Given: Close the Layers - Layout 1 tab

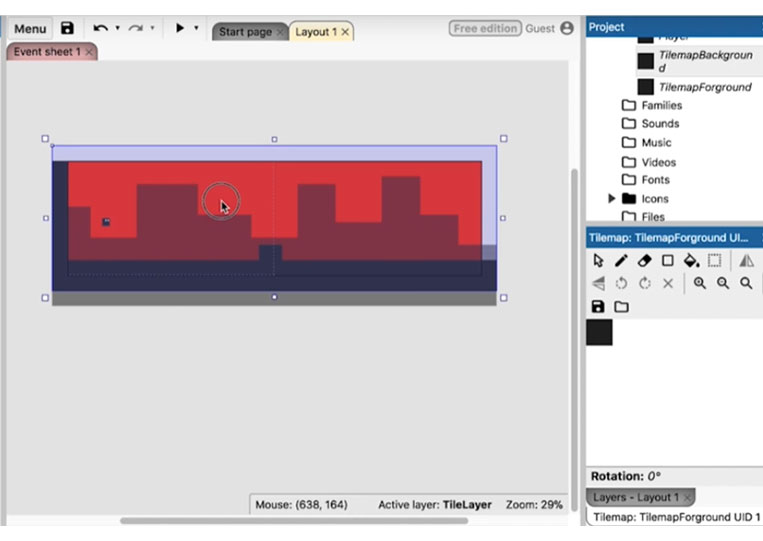Looking at the screenshot, I should click(x=687, y=498).
